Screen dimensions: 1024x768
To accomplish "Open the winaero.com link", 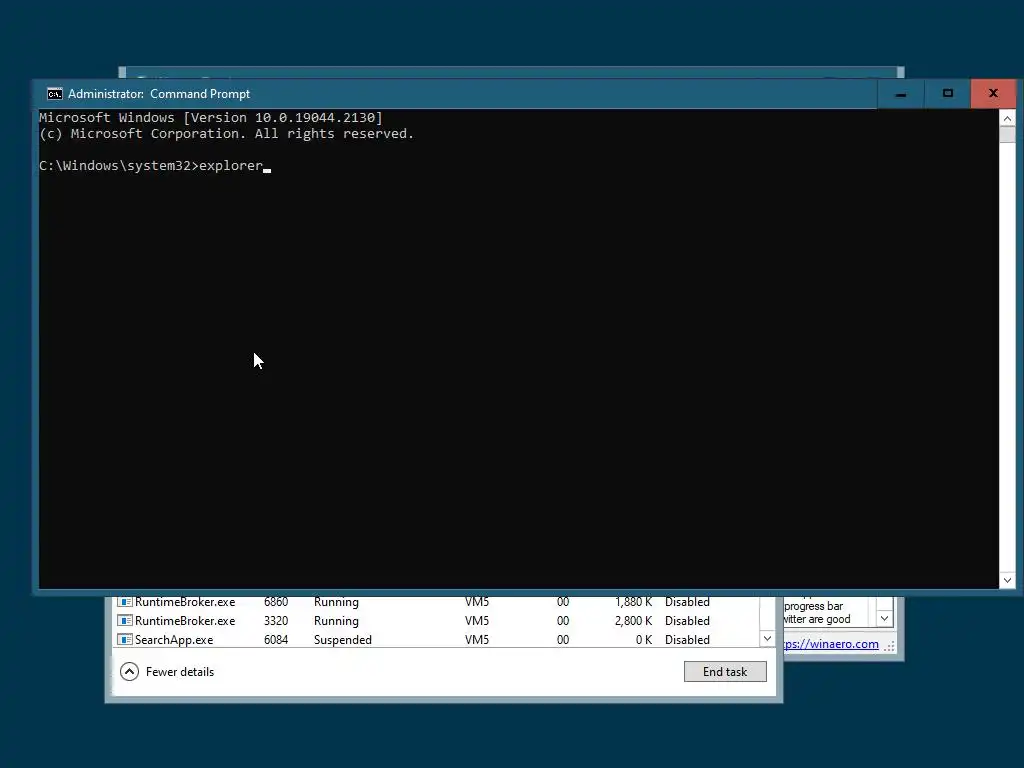I will (831, 644).
